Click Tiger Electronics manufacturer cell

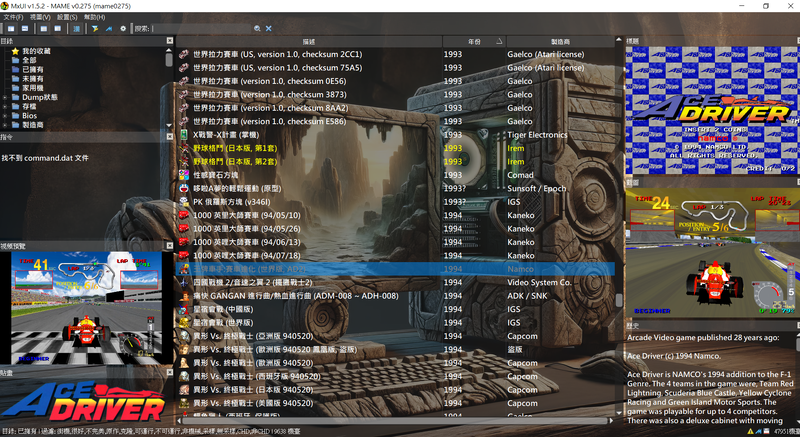[x=537, y=135]
